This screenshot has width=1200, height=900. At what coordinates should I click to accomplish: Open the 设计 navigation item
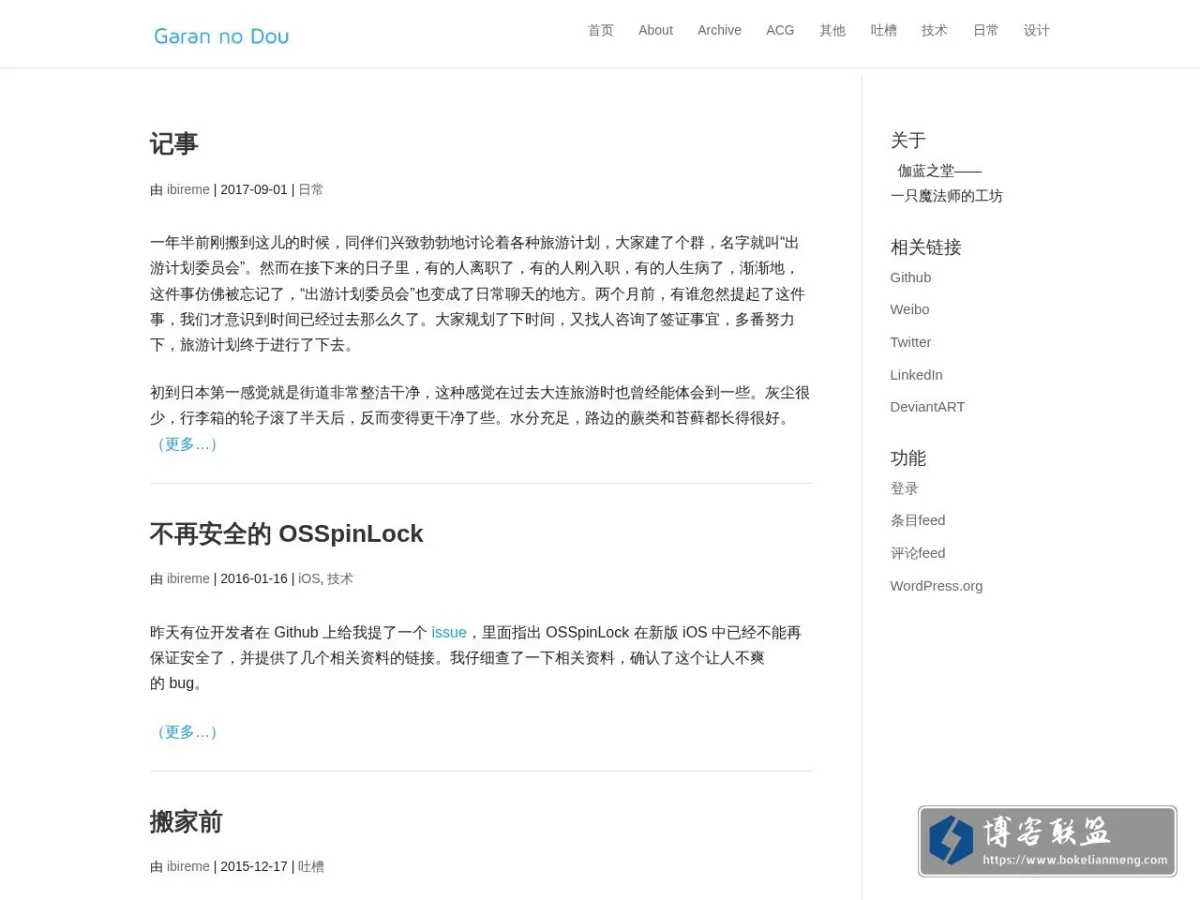click(1037, 30)
